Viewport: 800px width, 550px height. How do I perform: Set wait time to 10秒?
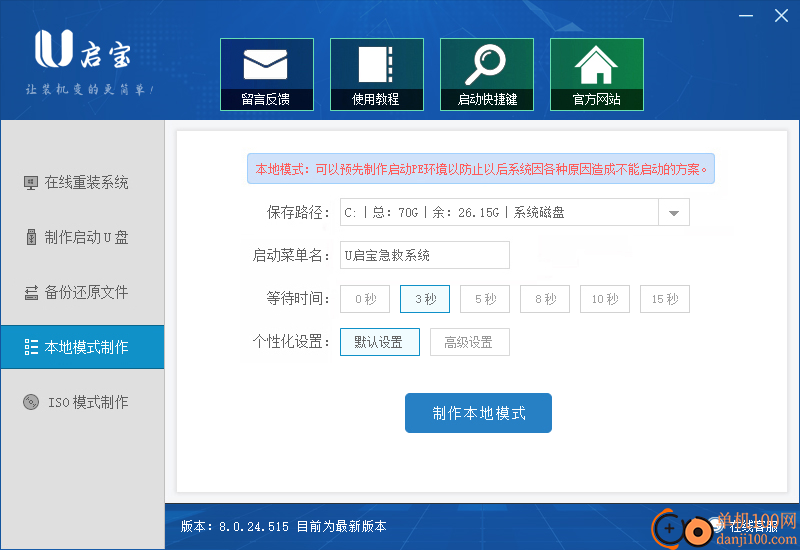(x=605, y=299)
